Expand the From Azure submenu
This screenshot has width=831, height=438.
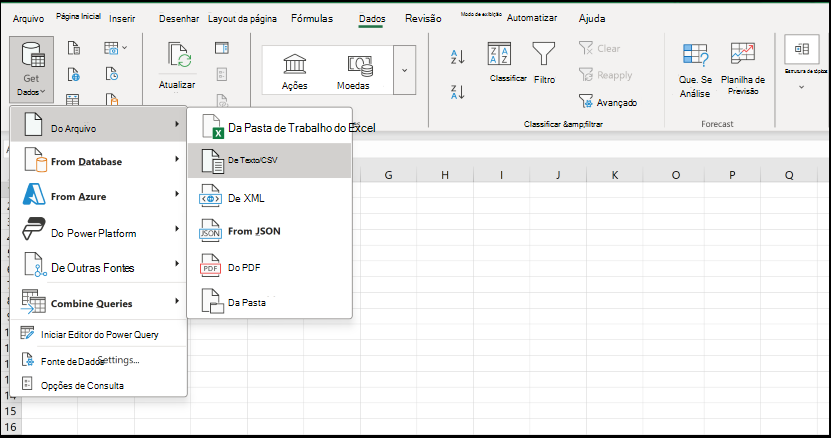click(x=99, y=195)
